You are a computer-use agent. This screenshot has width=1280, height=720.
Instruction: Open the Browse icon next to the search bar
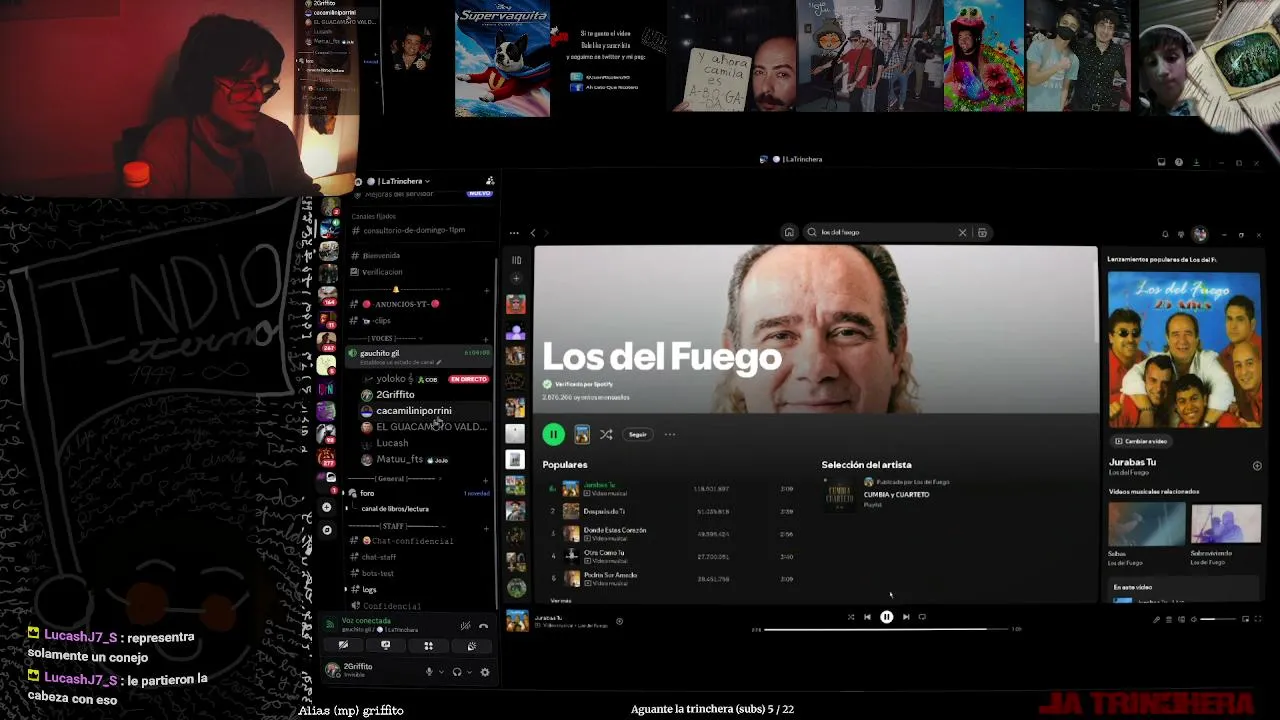tap(982, 232)
